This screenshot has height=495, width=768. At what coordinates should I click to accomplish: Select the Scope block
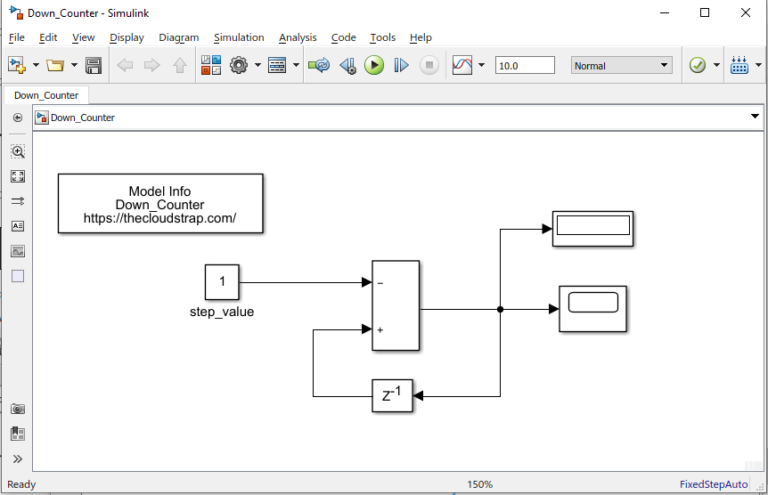(593, 309)
